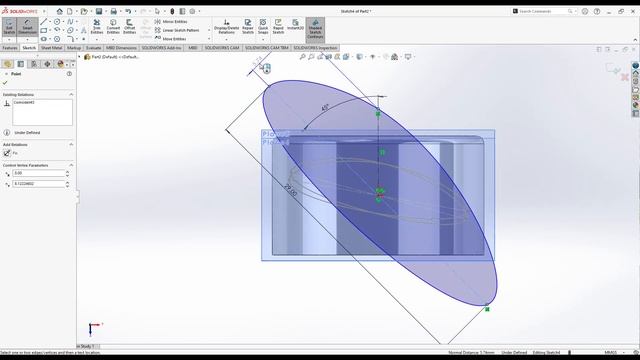This screenshot has height=360, width=640.
Task: Select the Smart Dimension tool
Action: coord(27,27)
